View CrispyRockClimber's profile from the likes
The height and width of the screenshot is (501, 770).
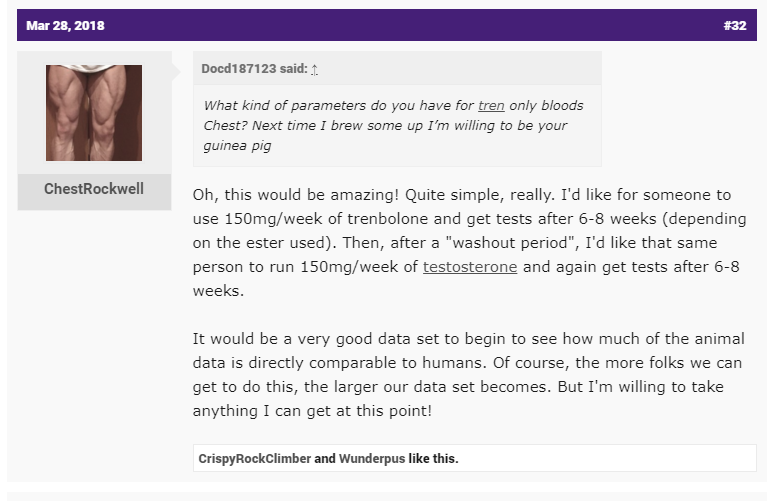pos(255,459)
